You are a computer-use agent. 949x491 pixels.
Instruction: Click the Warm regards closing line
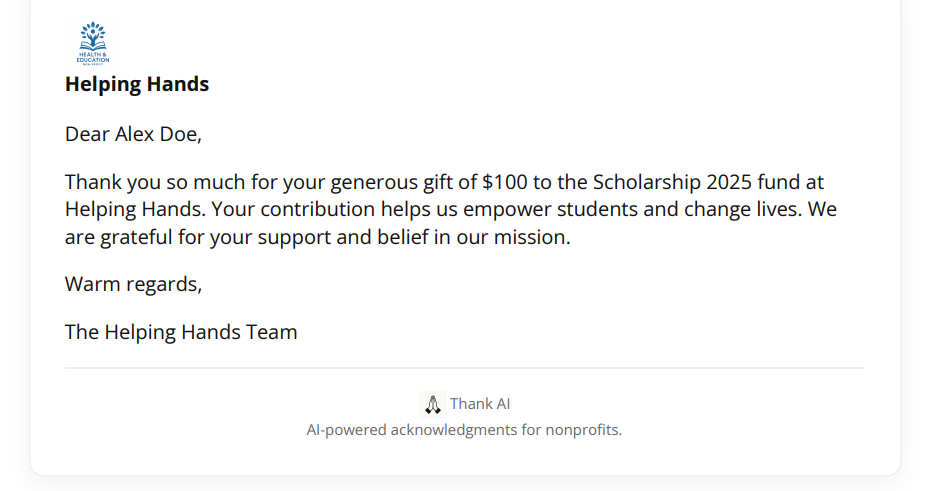[x=133, y=284]
